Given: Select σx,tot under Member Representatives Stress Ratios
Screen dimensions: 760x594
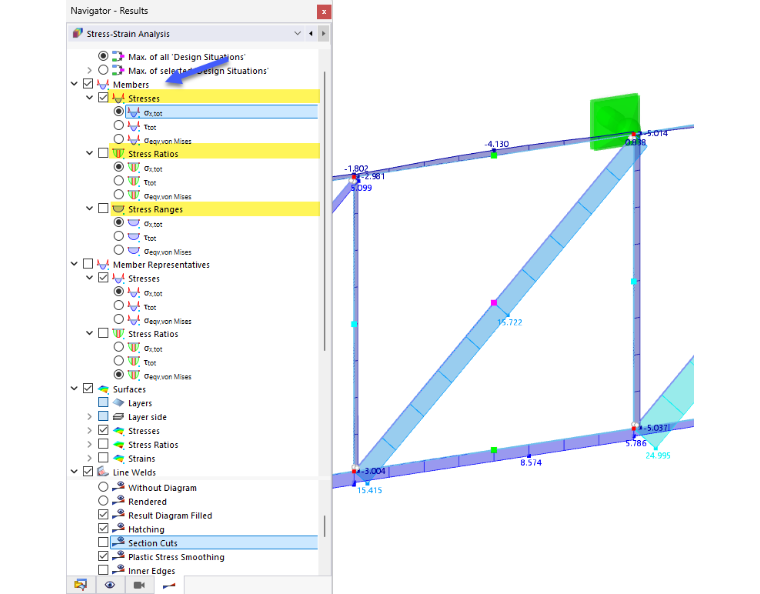Looking at the screenshot, I should (118, 347).
